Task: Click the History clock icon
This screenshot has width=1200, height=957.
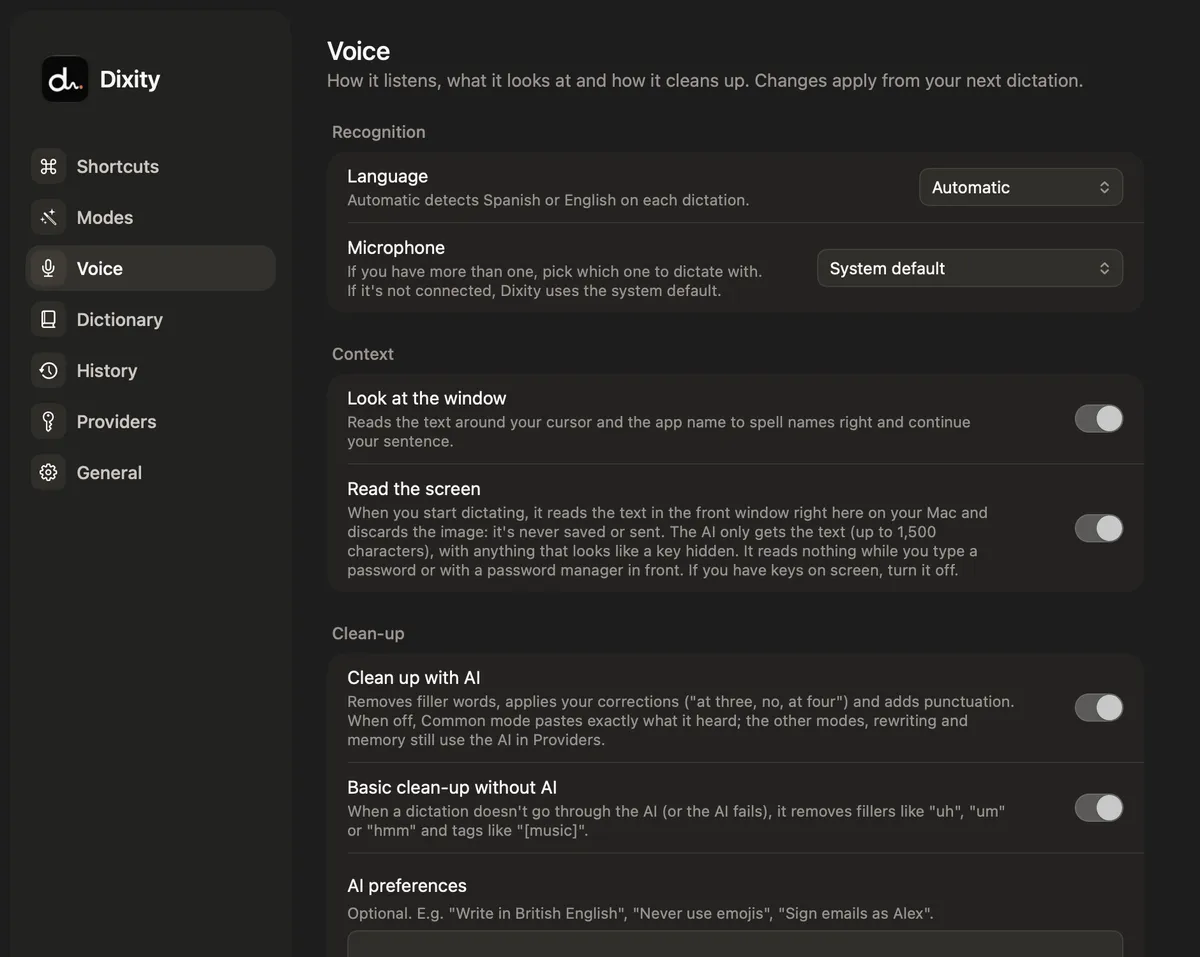Action: (48, 370)
